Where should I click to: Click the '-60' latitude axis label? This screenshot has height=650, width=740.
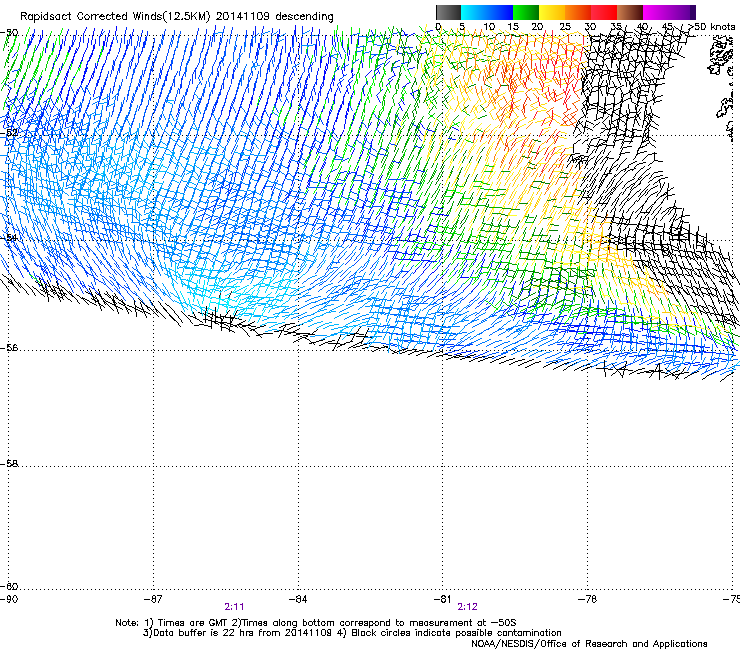pyautogui.click(x=9, y=587)
